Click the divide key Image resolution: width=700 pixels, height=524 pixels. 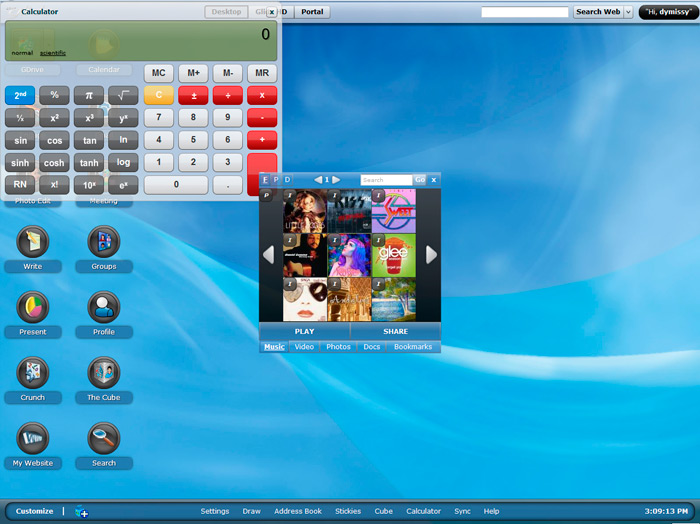(228, 95)
